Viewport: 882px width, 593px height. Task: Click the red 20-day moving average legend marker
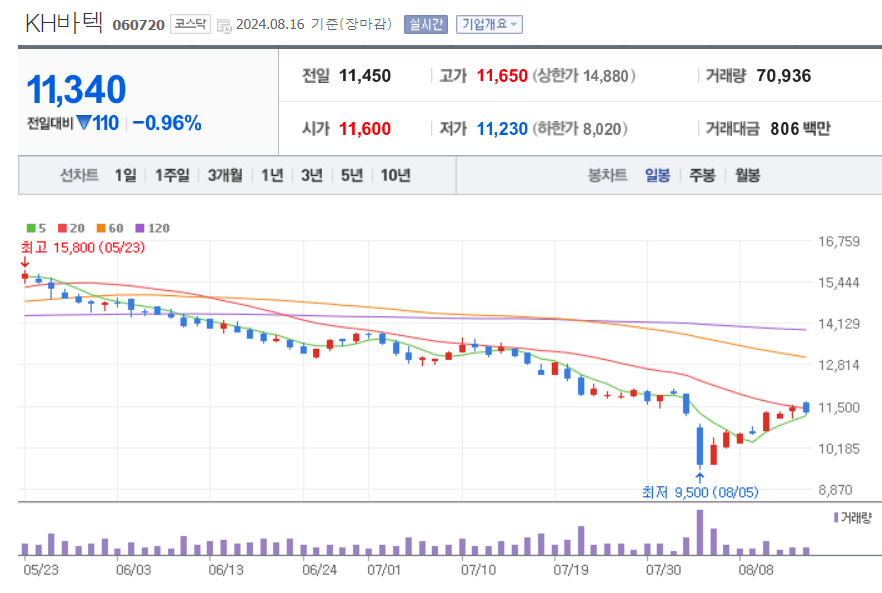tap(61, 228)
